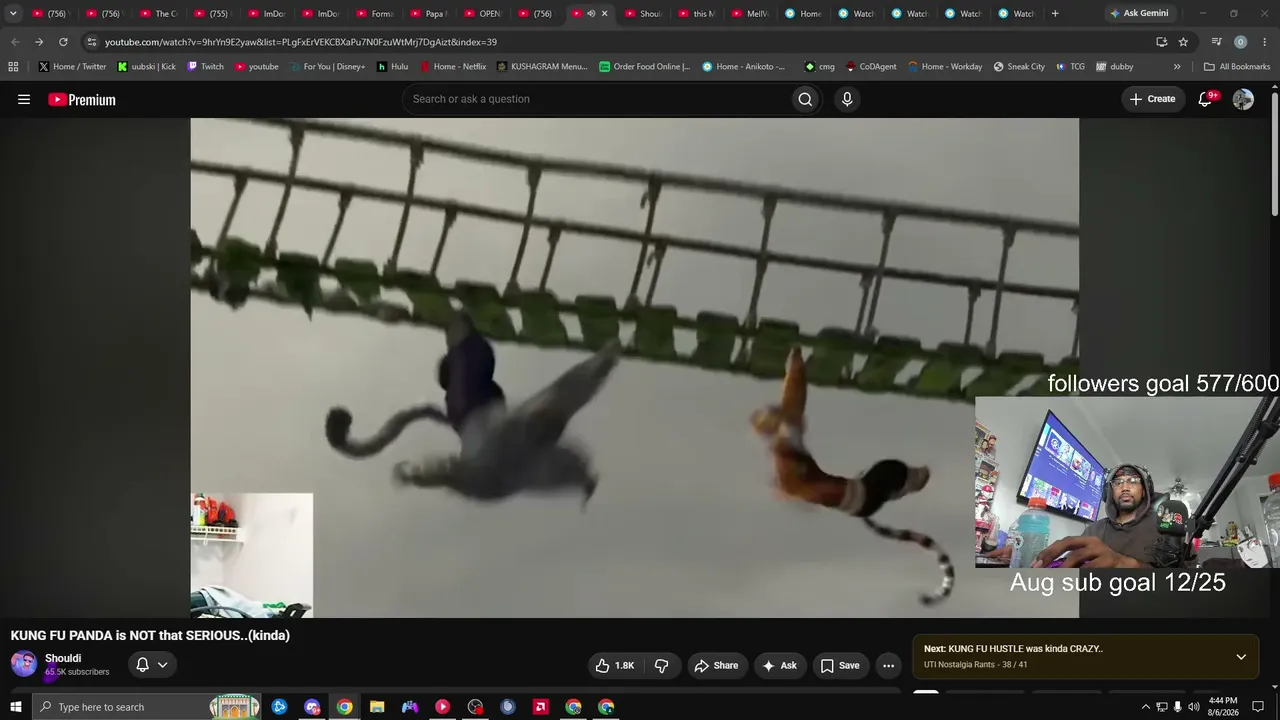Viewport: 1280px width, 720px height.
Task: Open the All Bookmarks folder
Action: pyautogui.click(x=1237, y=67)
